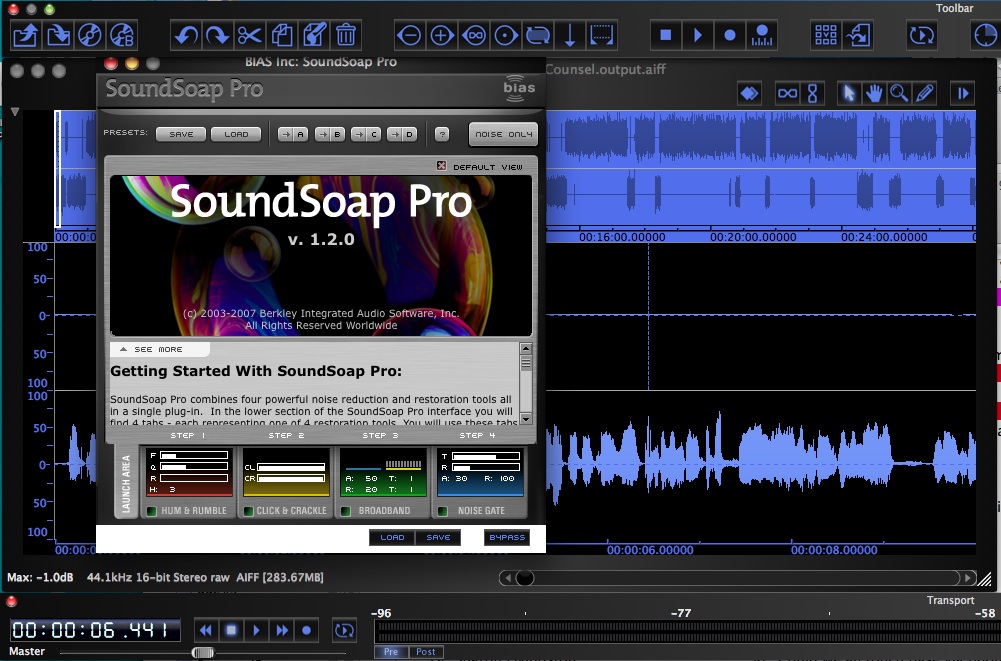1001x661 pixels.
Task: Select the Post meter mode
Action: click(426, 651)
